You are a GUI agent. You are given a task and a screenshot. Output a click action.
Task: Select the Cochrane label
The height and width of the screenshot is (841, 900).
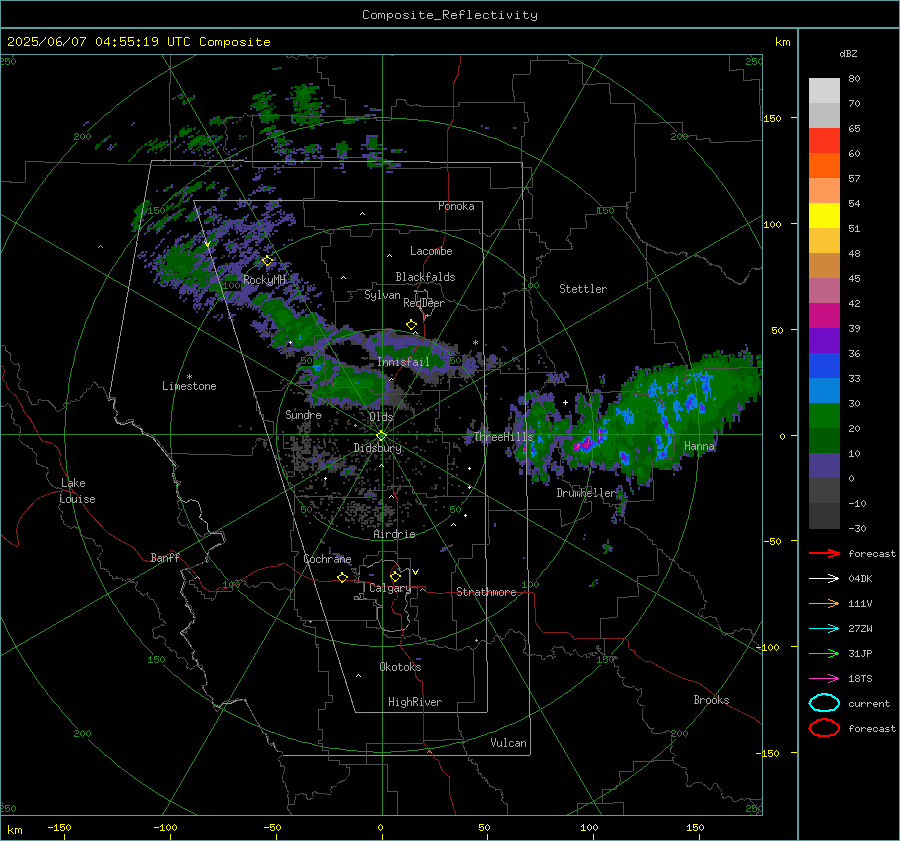click(327, 559)
